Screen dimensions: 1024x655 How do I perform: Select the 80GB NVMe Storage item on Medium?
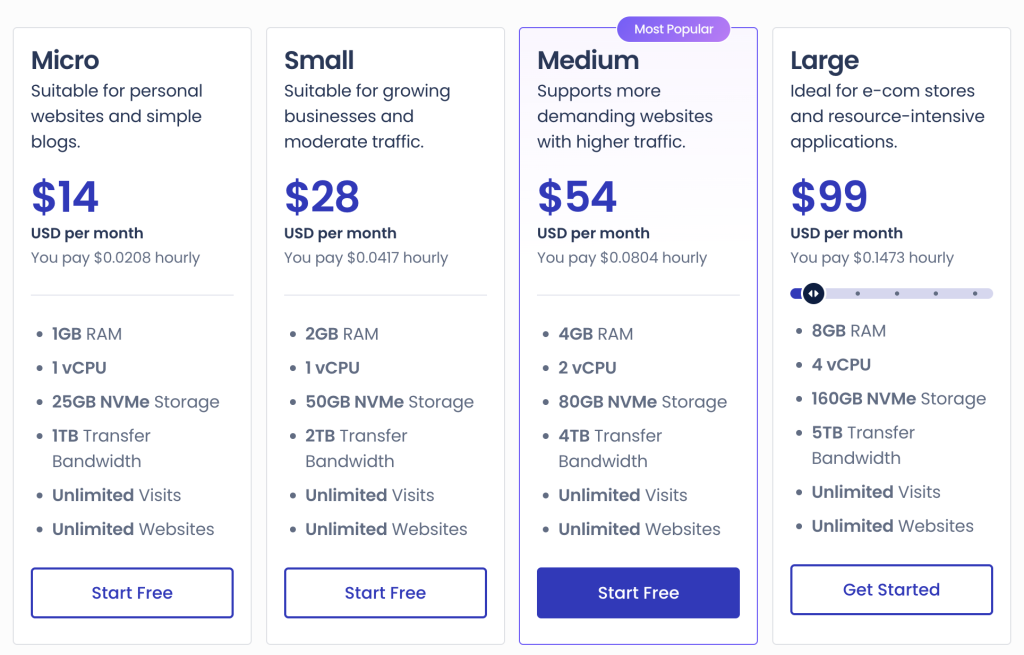click(643, 401)
